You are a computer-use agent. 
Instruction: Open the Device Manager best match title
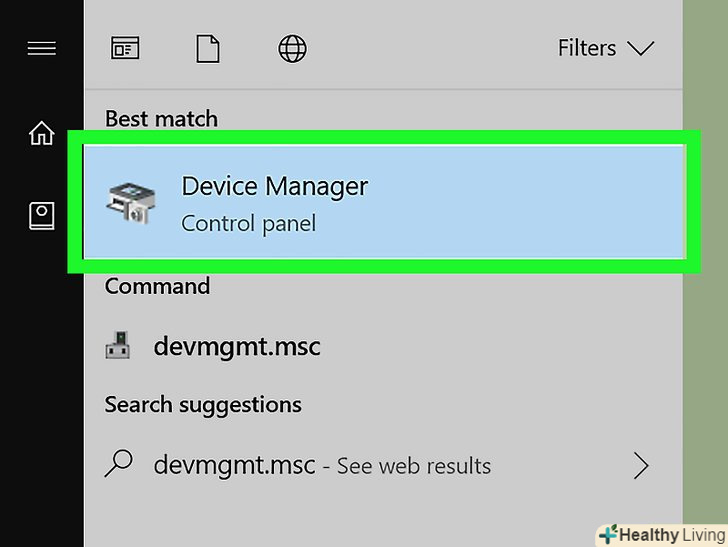click(274, 186)
